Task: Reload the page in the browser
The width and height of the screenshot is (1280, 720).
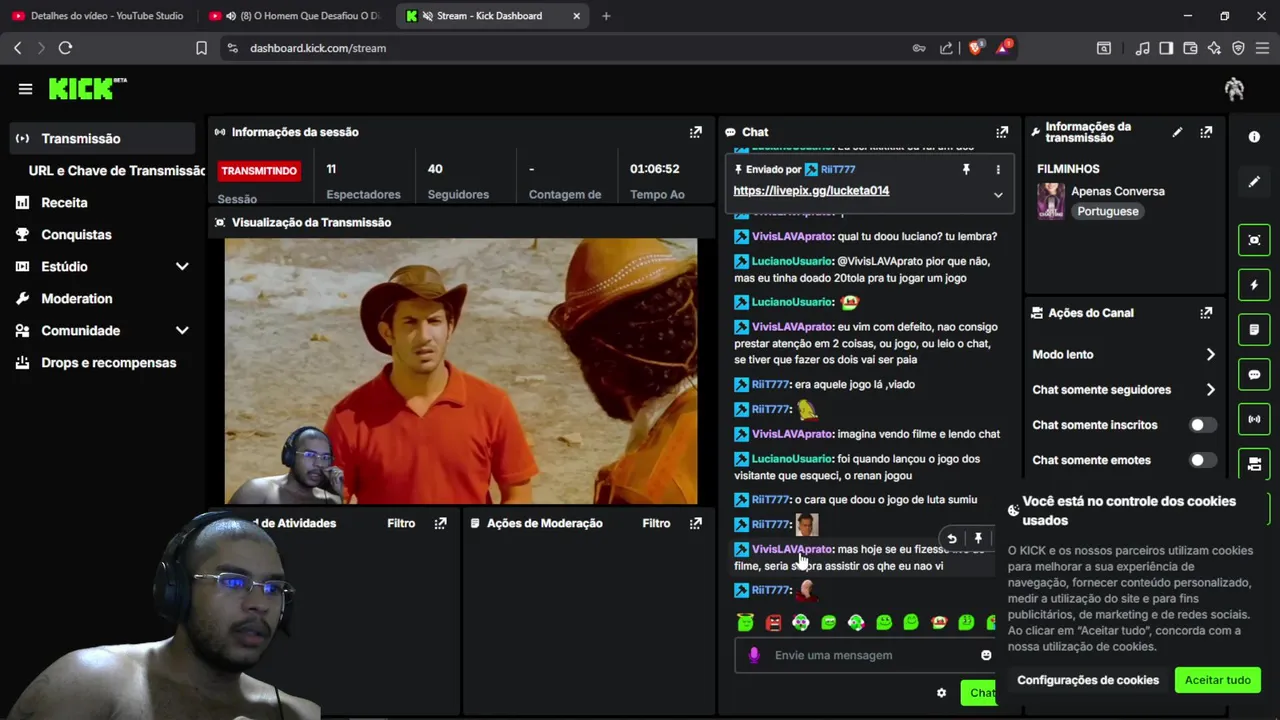Action: point(65,48)
